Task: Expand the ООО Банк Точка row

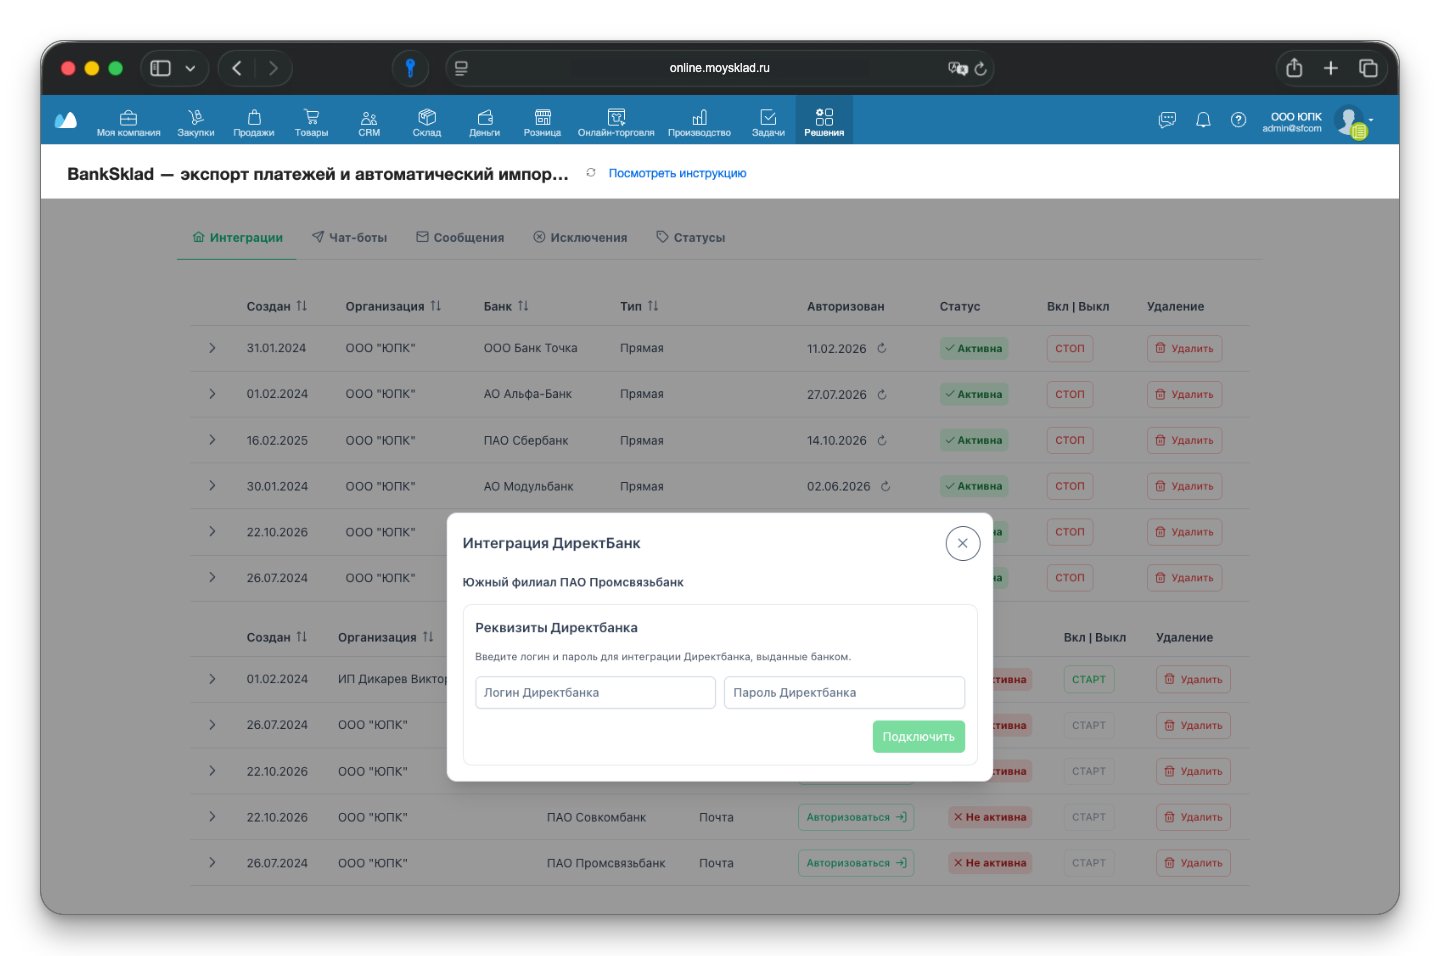Action: click(x=212, y=348)
